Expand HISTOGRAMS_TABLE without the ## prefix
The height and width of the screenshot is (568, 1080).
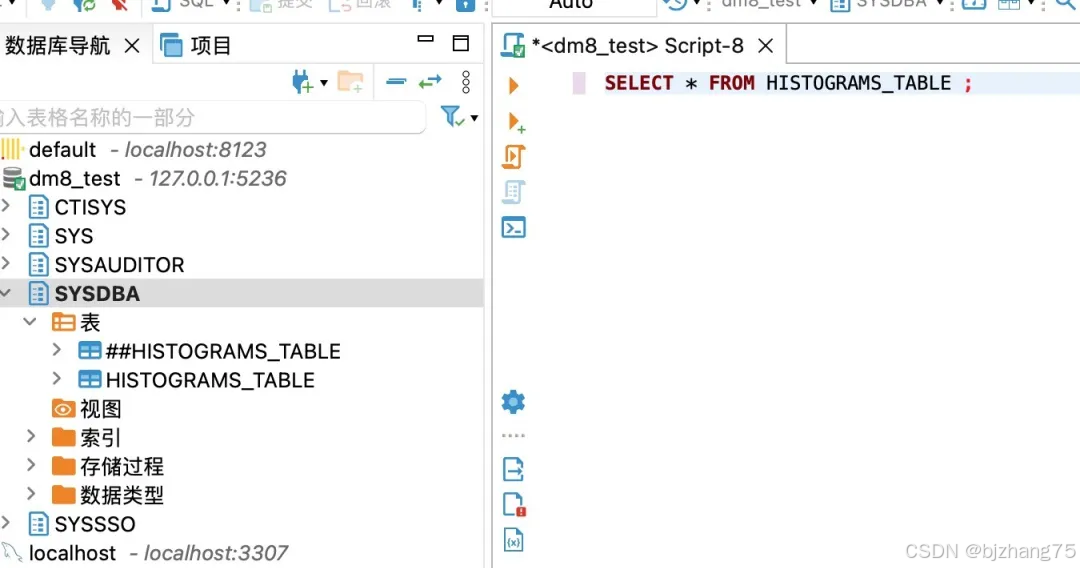tap(57, 379)
